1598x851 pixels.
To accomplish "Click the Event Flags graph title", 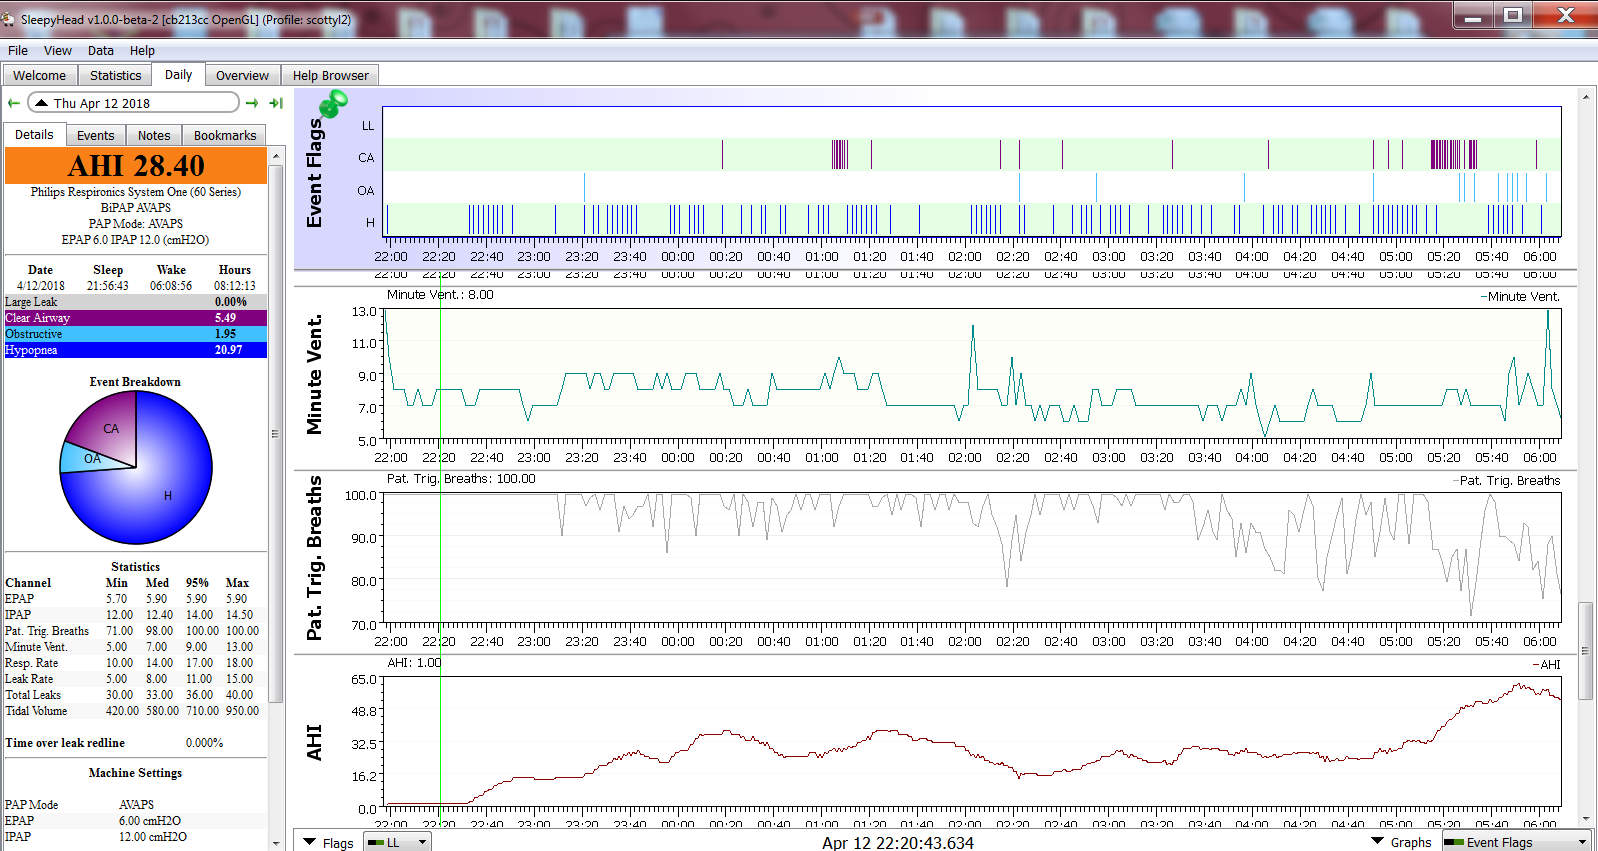I will [x=314, y=173].
